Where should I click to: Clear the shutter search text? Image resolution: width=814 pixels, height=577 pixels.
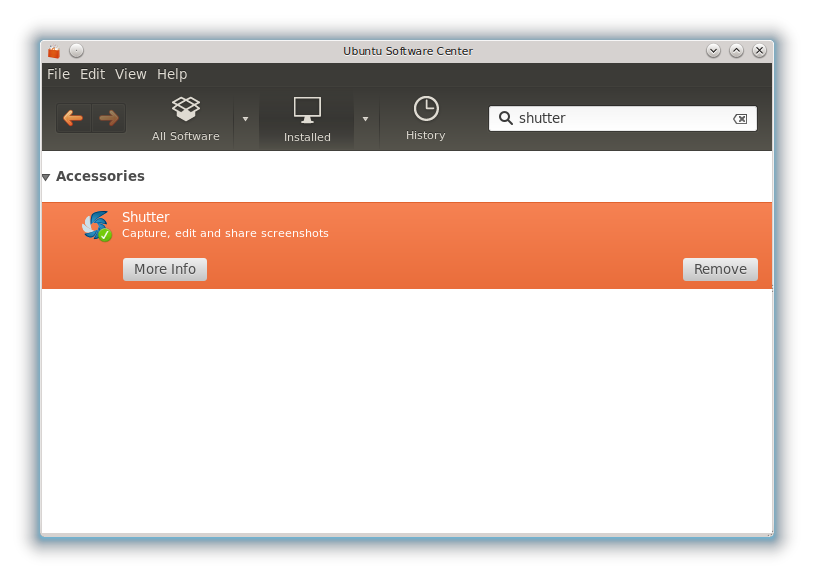740,119
